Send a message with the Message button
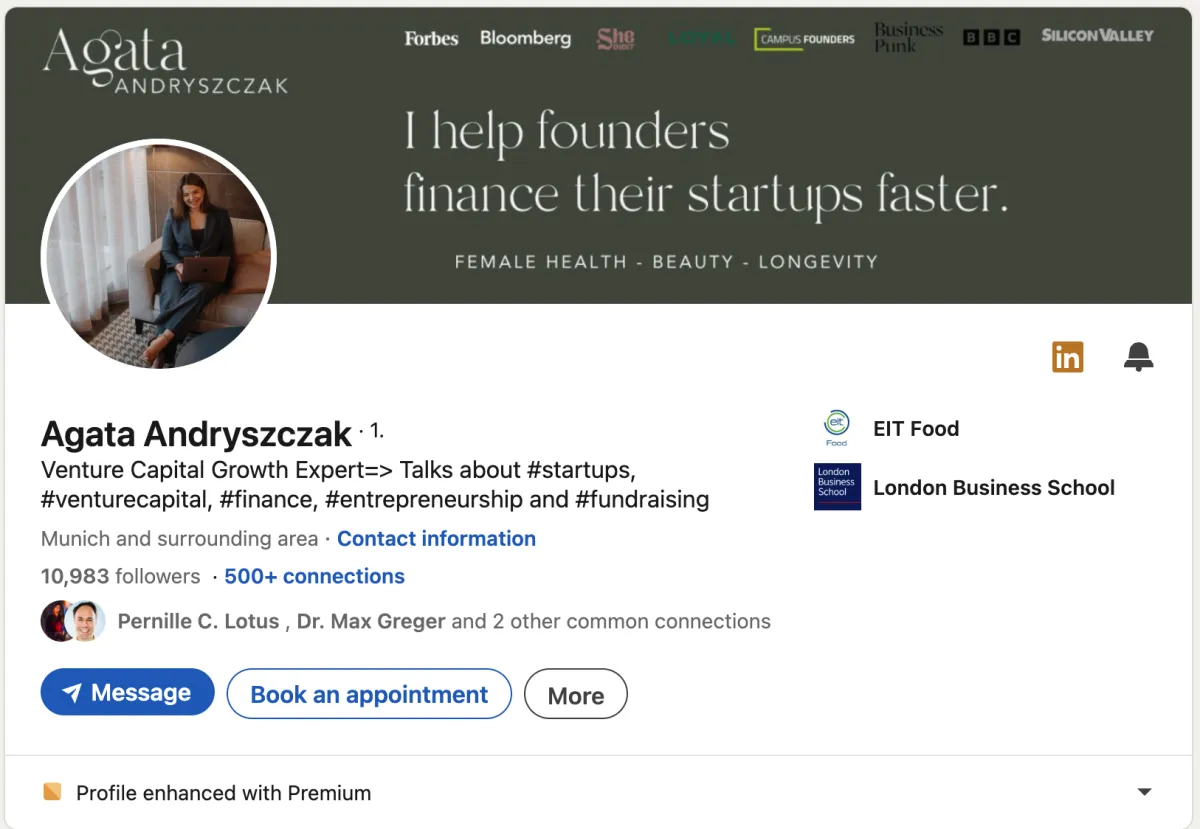 128,693
